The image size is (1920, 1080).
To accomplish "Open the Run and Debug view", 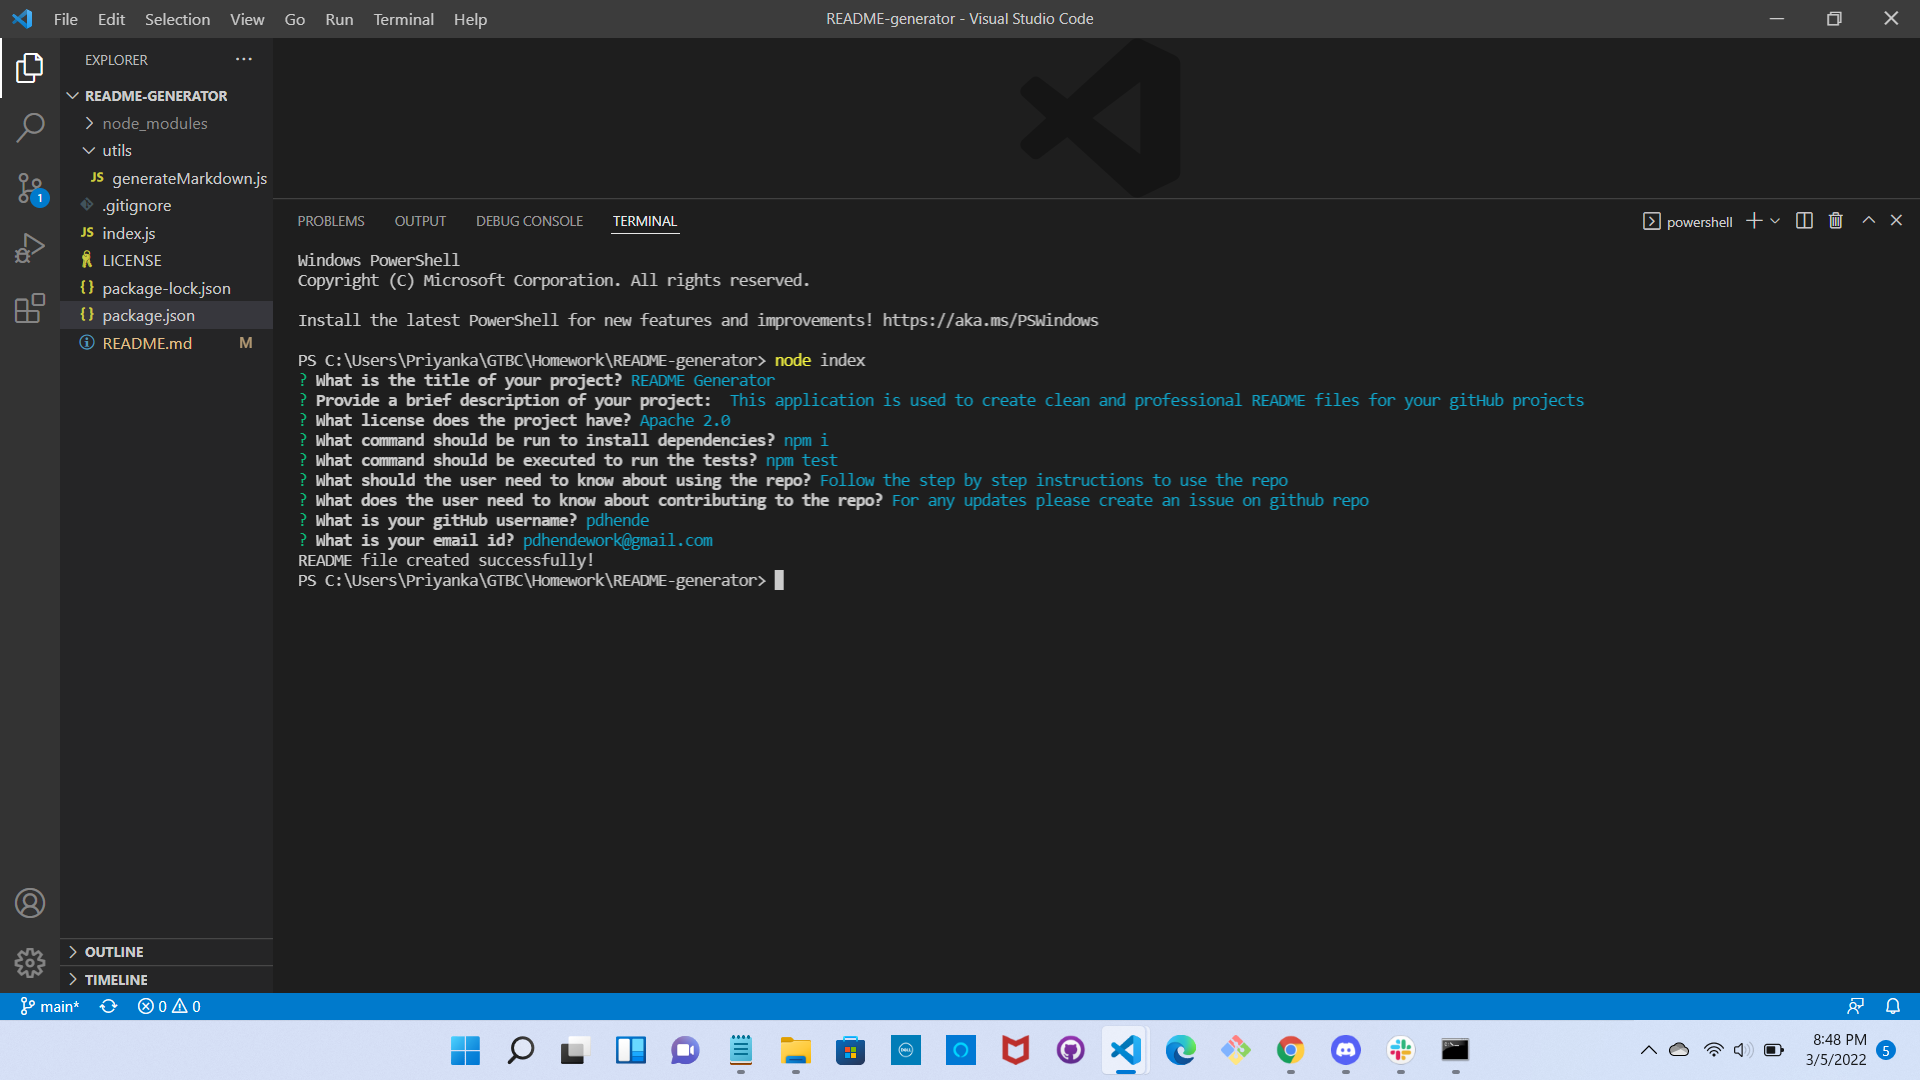I will tap(30, 248).
